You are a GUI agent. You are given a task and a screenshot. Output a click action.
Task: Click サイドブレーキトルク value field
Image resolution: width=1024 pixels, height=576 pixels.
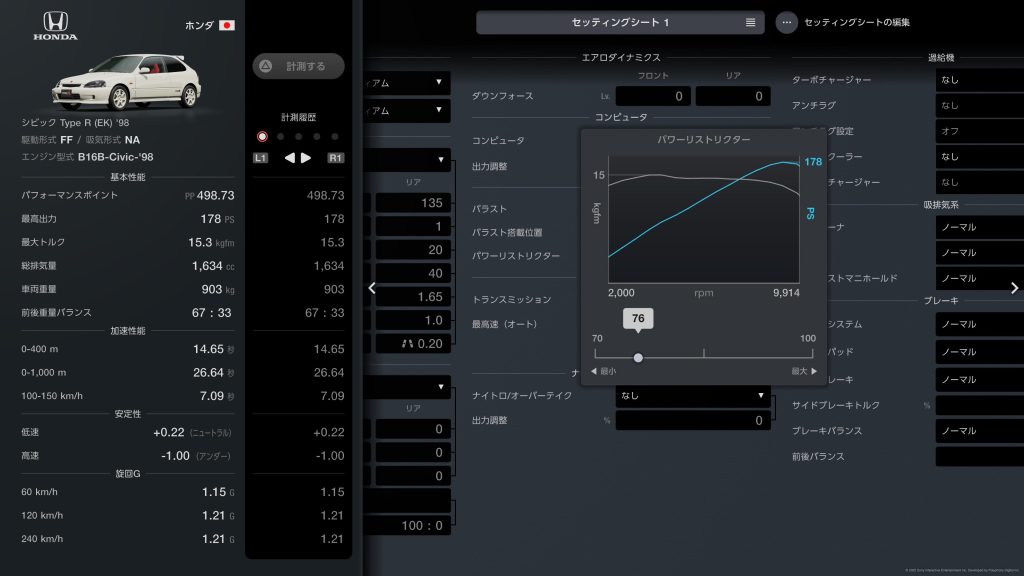coord(980,405)
